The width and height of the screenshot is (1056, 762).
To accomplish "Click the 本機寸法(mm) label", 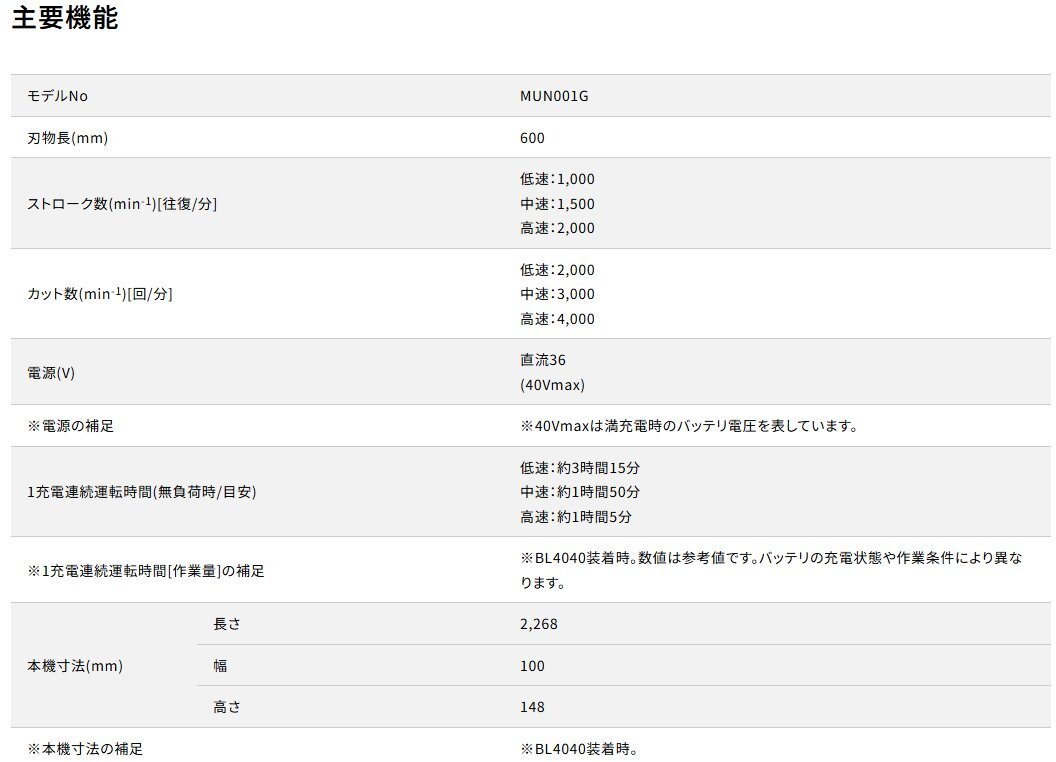I will [75, 666].
